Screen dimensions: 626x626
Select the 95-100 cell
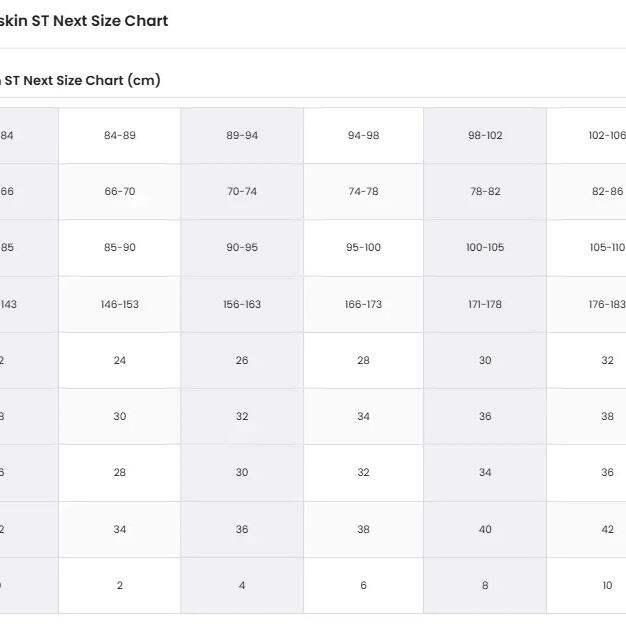tap(363, 248)
